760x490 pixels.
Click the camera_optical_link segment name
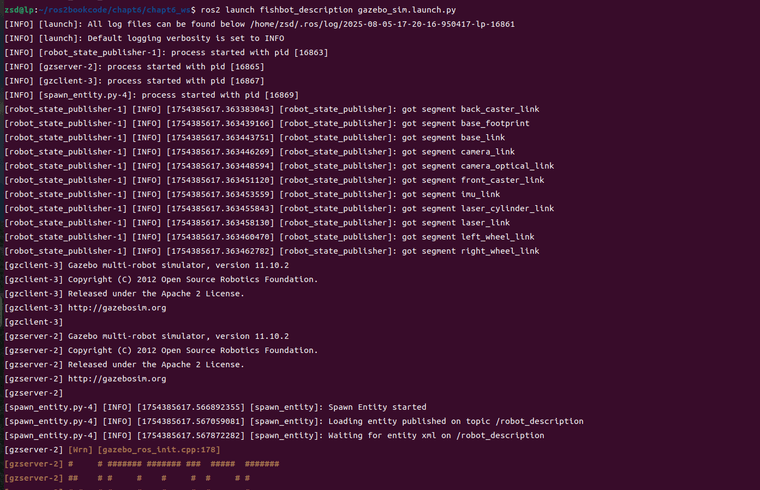(507, 166)
